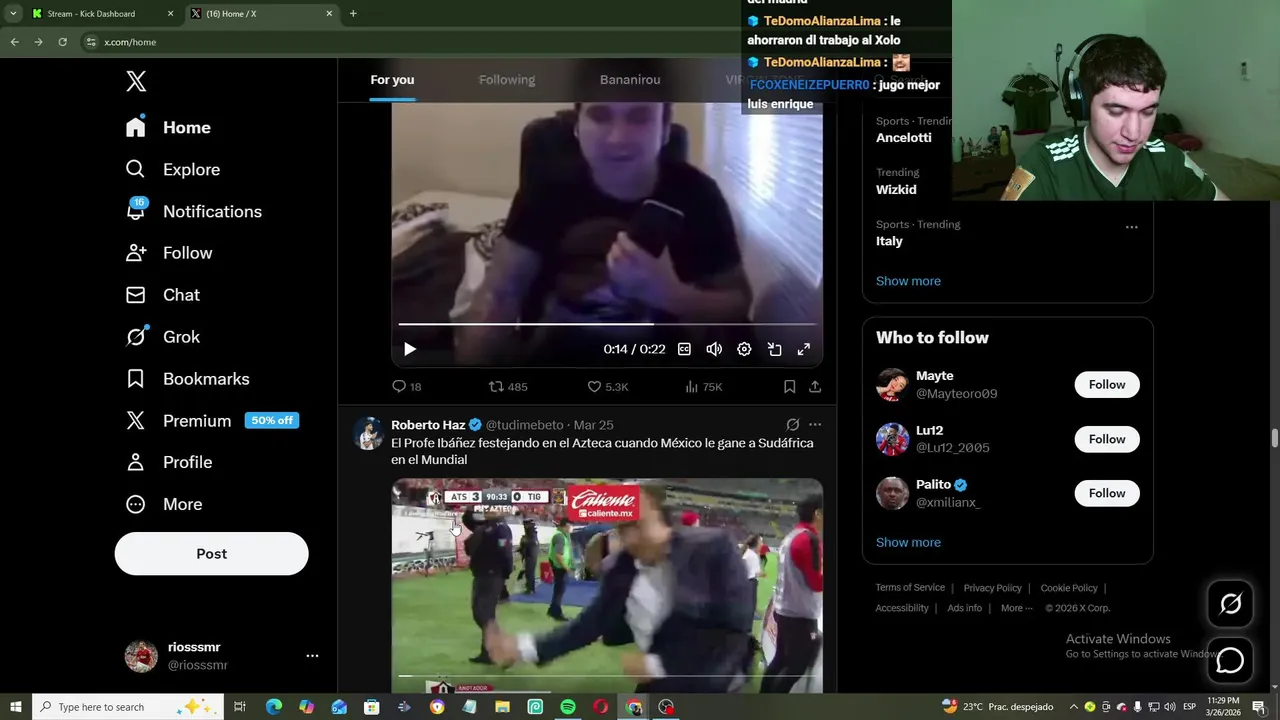Switch to the Bananirou tab

[630, 80]
